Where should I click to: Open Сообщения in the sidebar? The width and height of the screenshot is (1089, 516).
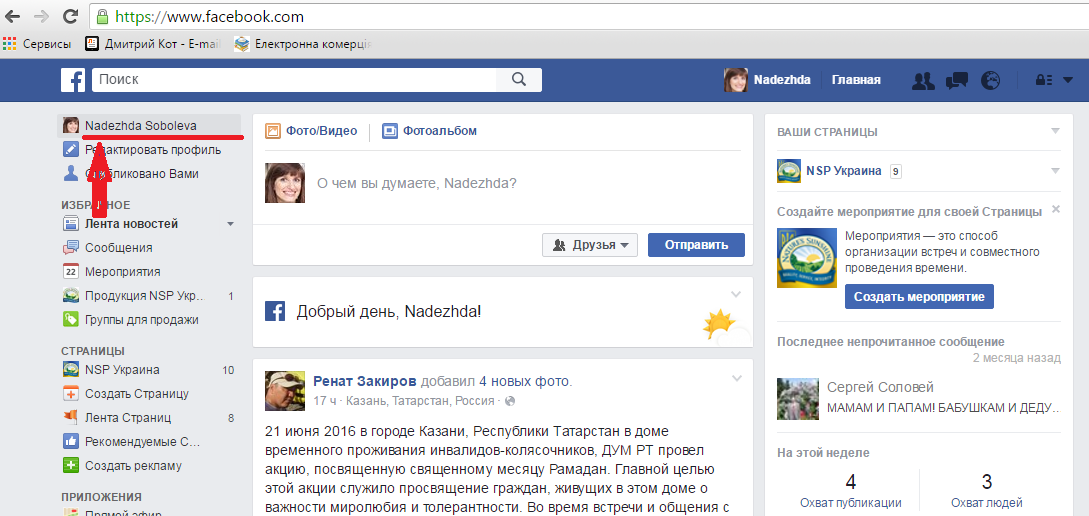pyautogui.click(x=119, y=248)
